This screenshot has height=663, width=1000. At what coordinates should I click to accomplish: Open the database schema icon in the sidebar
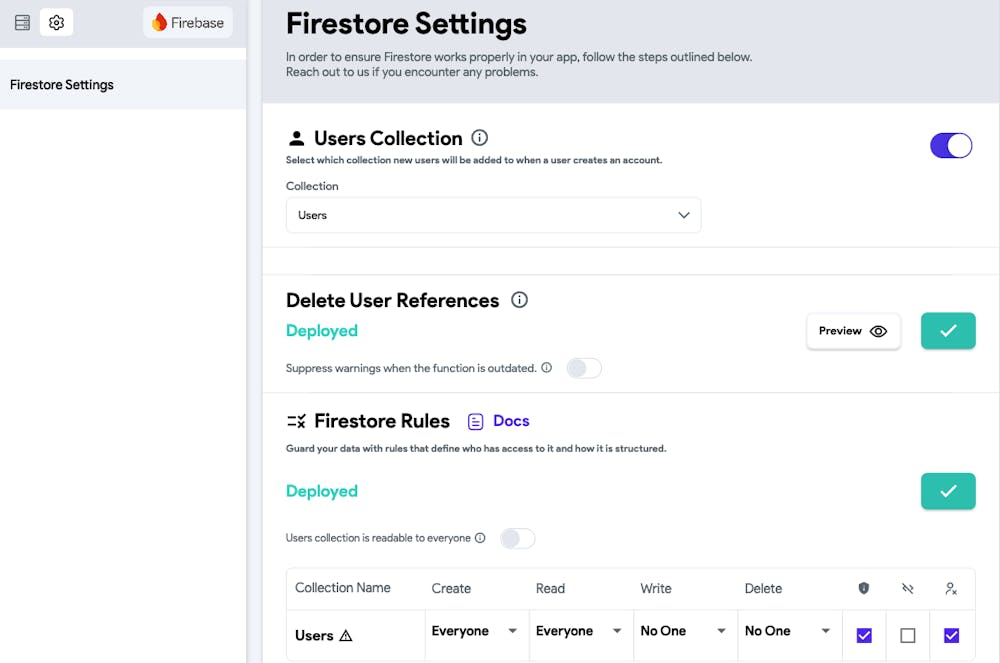click(22, 22)
